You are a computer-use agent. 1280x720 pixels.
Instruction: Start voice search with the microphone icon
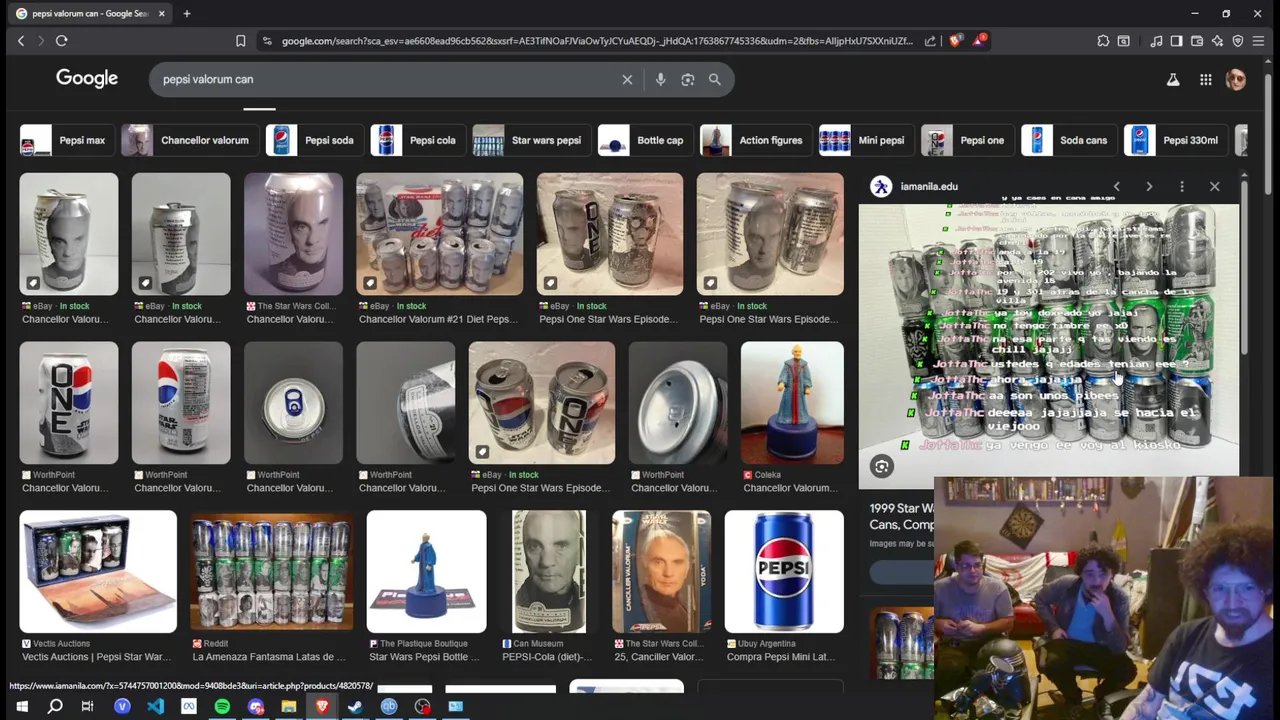click(x=660, y=79)
